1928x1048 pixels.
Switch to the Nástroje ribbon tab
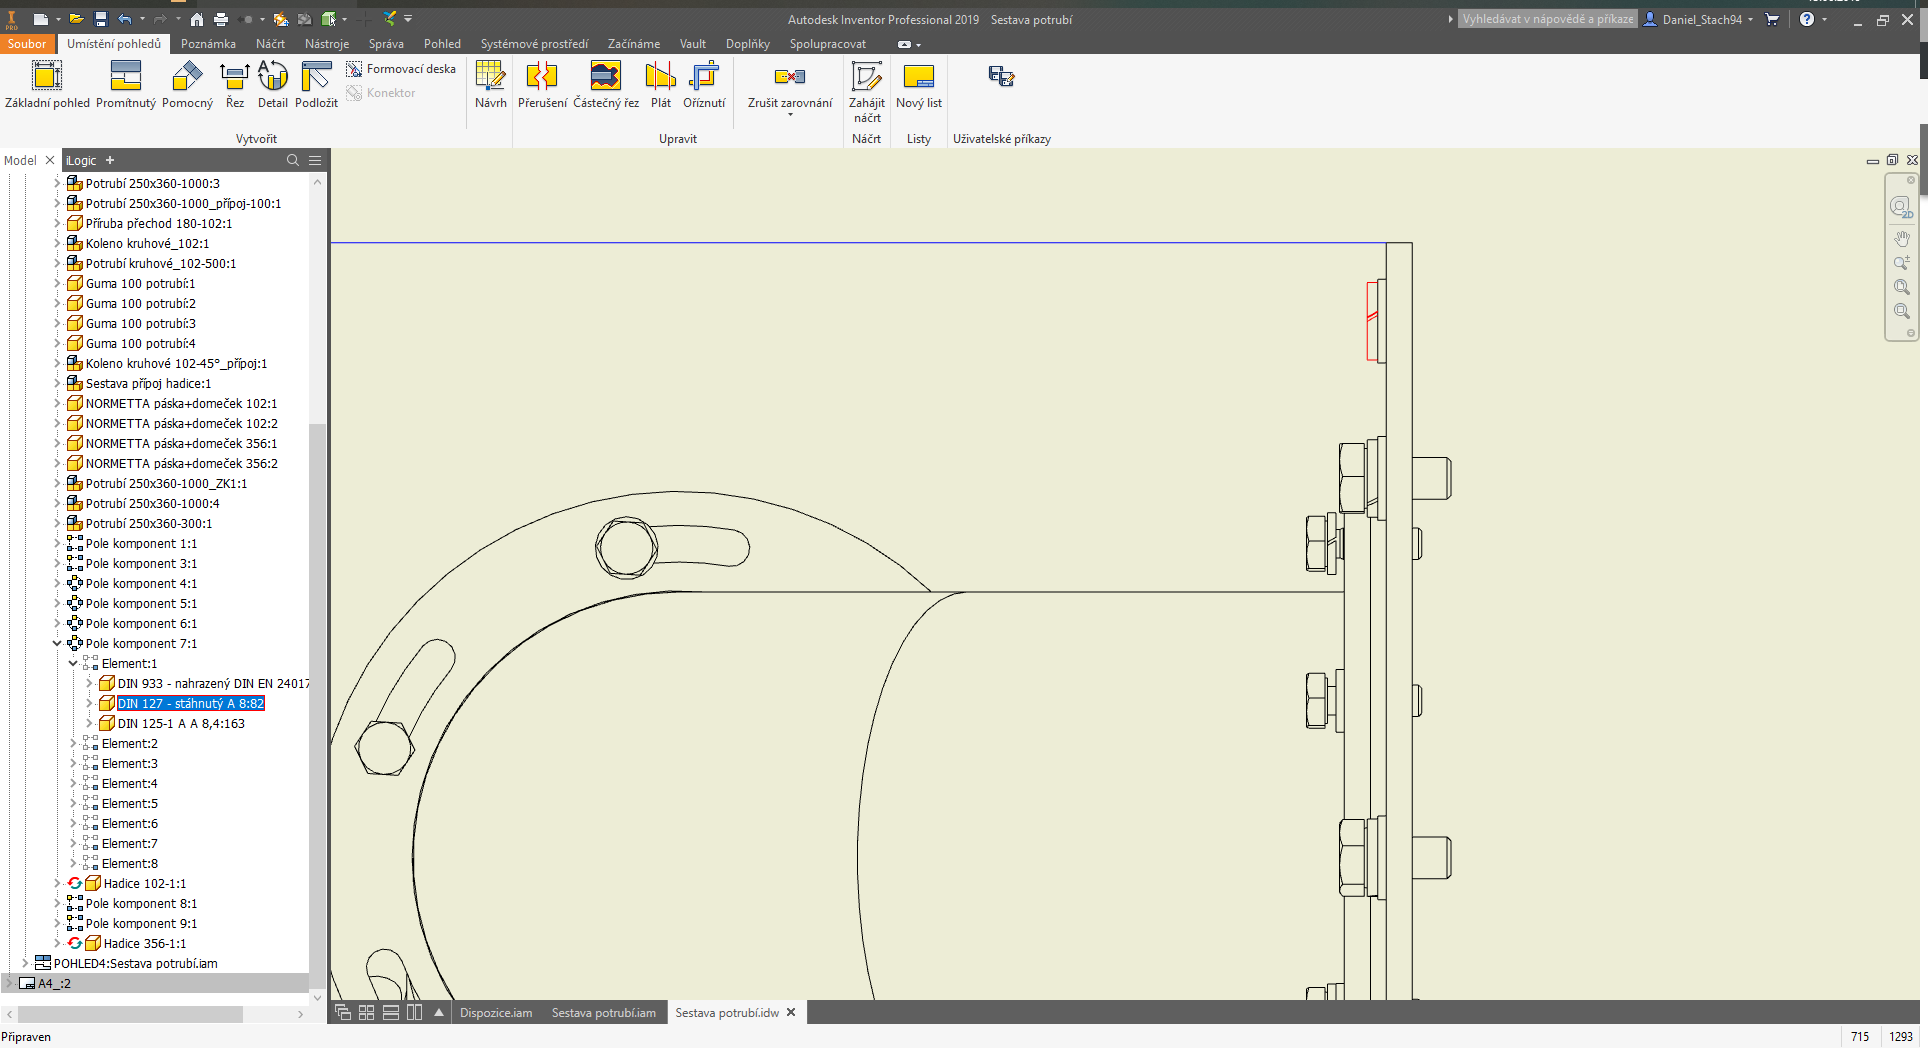(x=327, y=44)
